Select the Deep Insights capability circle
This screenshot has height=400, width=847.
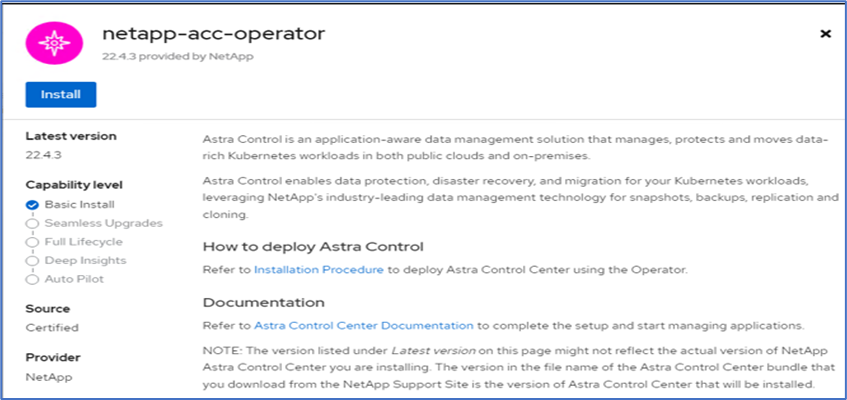click(32, 260)
